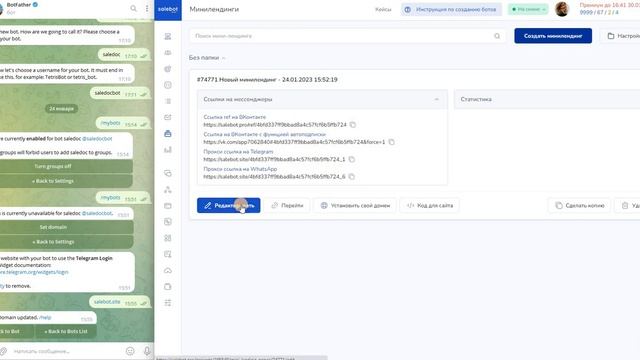This screenshot has width=640, height=360.
Task: Open the envelope mailing icon in Salebot sidebar
Action: point(168,117)
